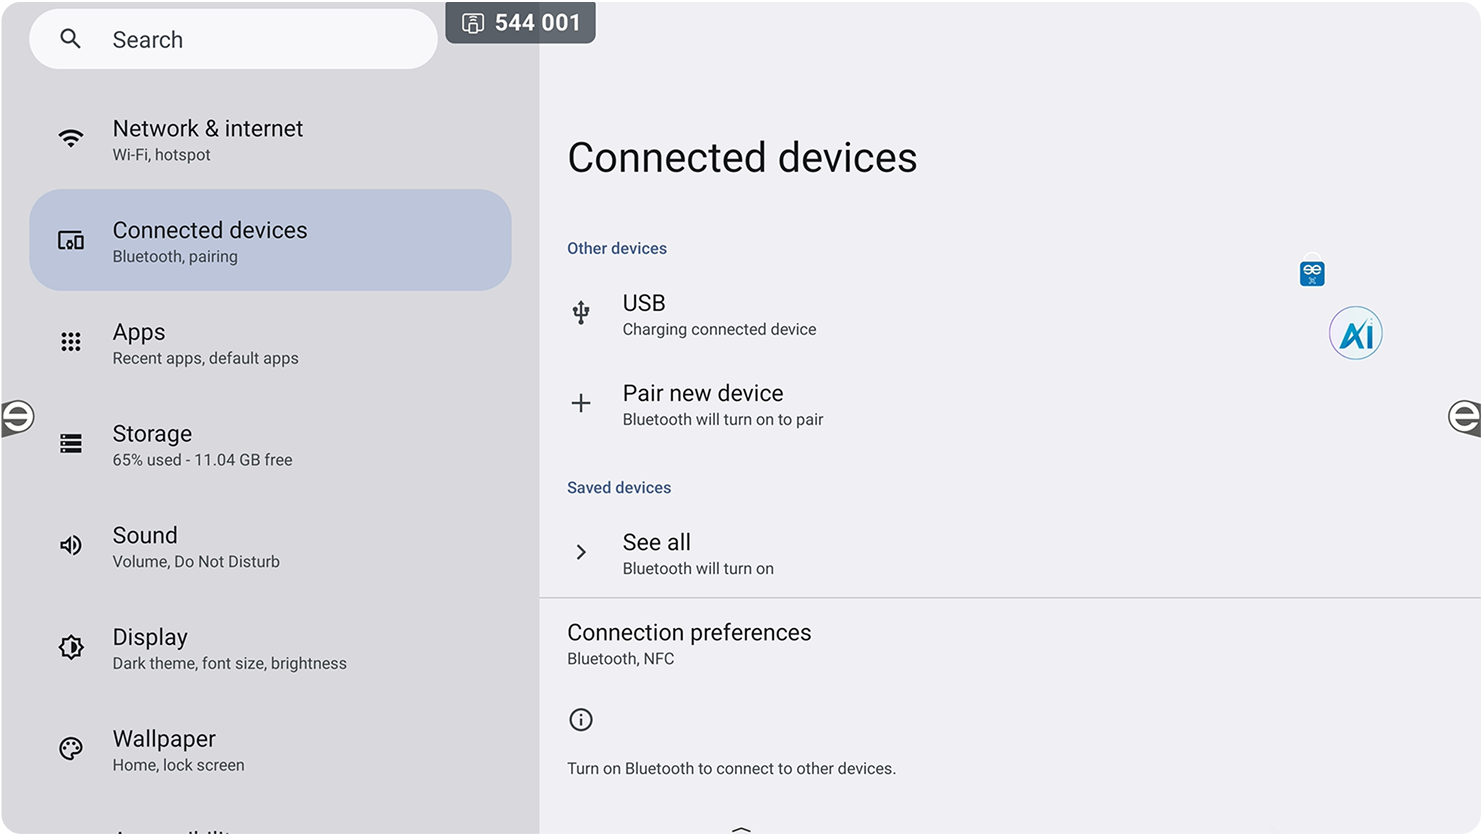Open the left edge side handle
Image resolution: width=1481 pixels, height=834 pixels.
pyautogui.click(x=17, y=416)
